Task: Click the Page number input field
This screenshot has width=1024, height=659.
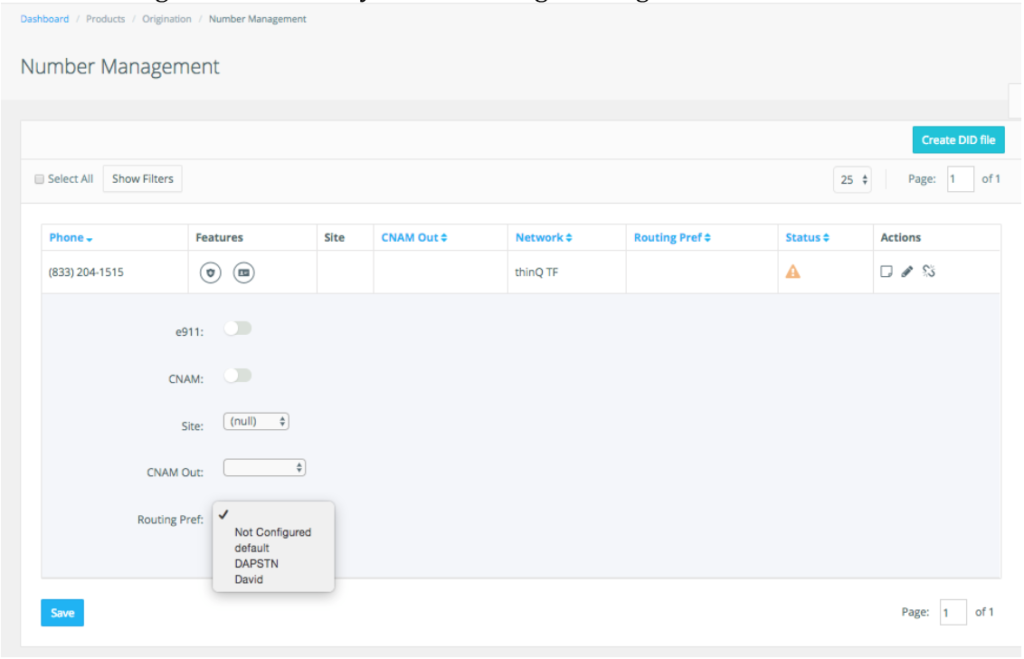Action: pyautogui.click(x=960, y=178)
